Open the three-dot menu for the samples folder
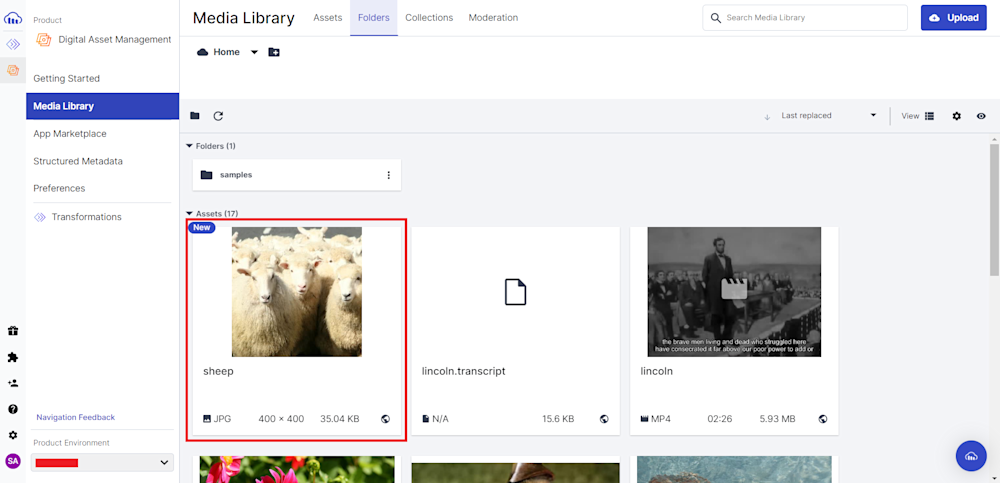The width and height of the screenshot is (1000, 483). [x=389, y=175]
